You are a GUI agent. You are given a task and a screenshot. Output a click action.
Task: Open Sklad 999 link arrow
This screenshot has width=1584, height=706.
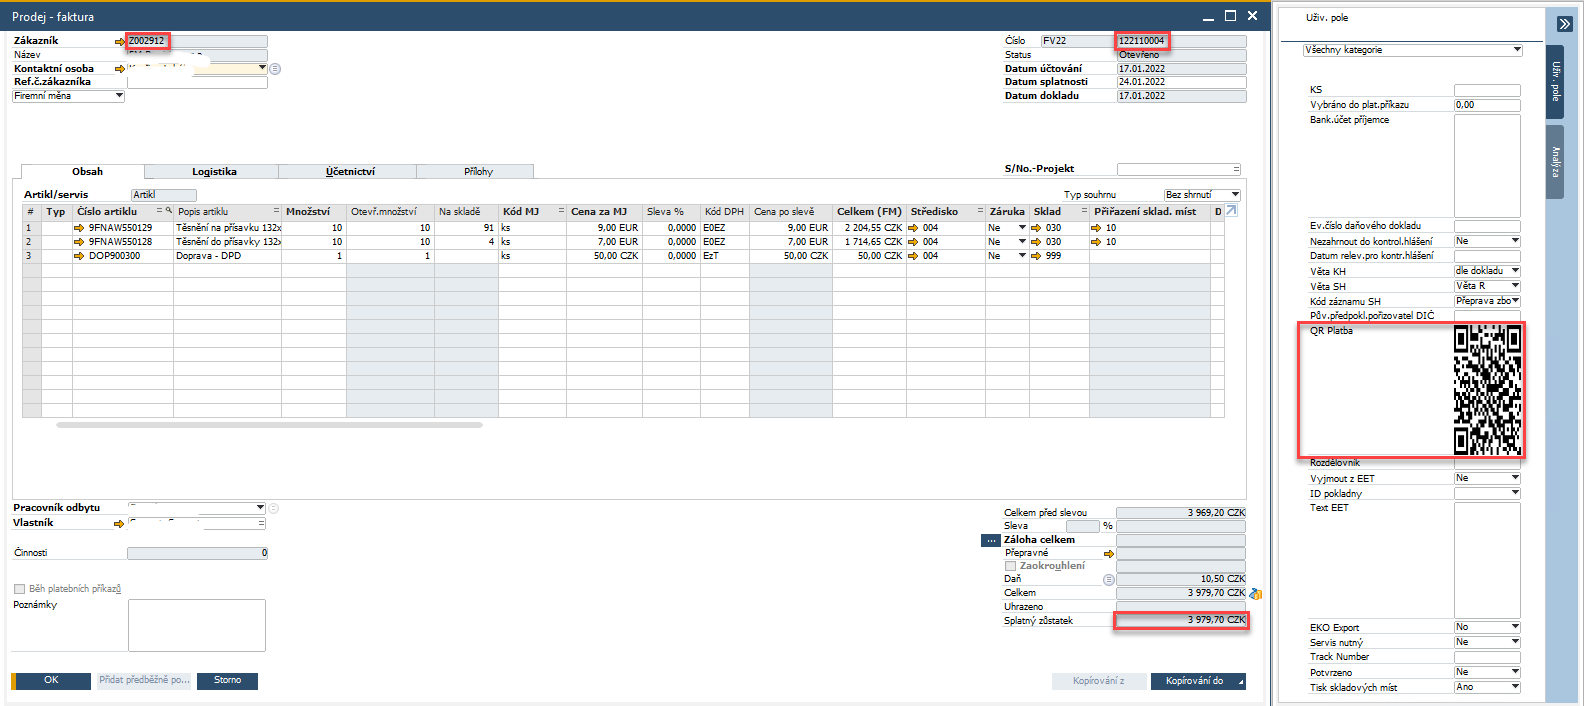click(x=1037, y=256)
